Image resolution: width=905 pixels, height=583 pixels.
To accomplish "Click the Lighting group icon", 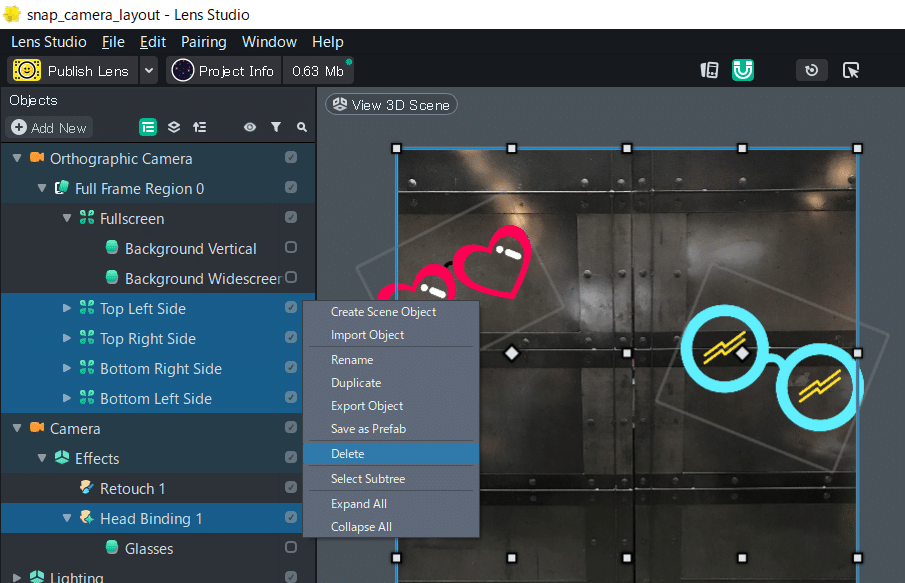I will [37, 577].
